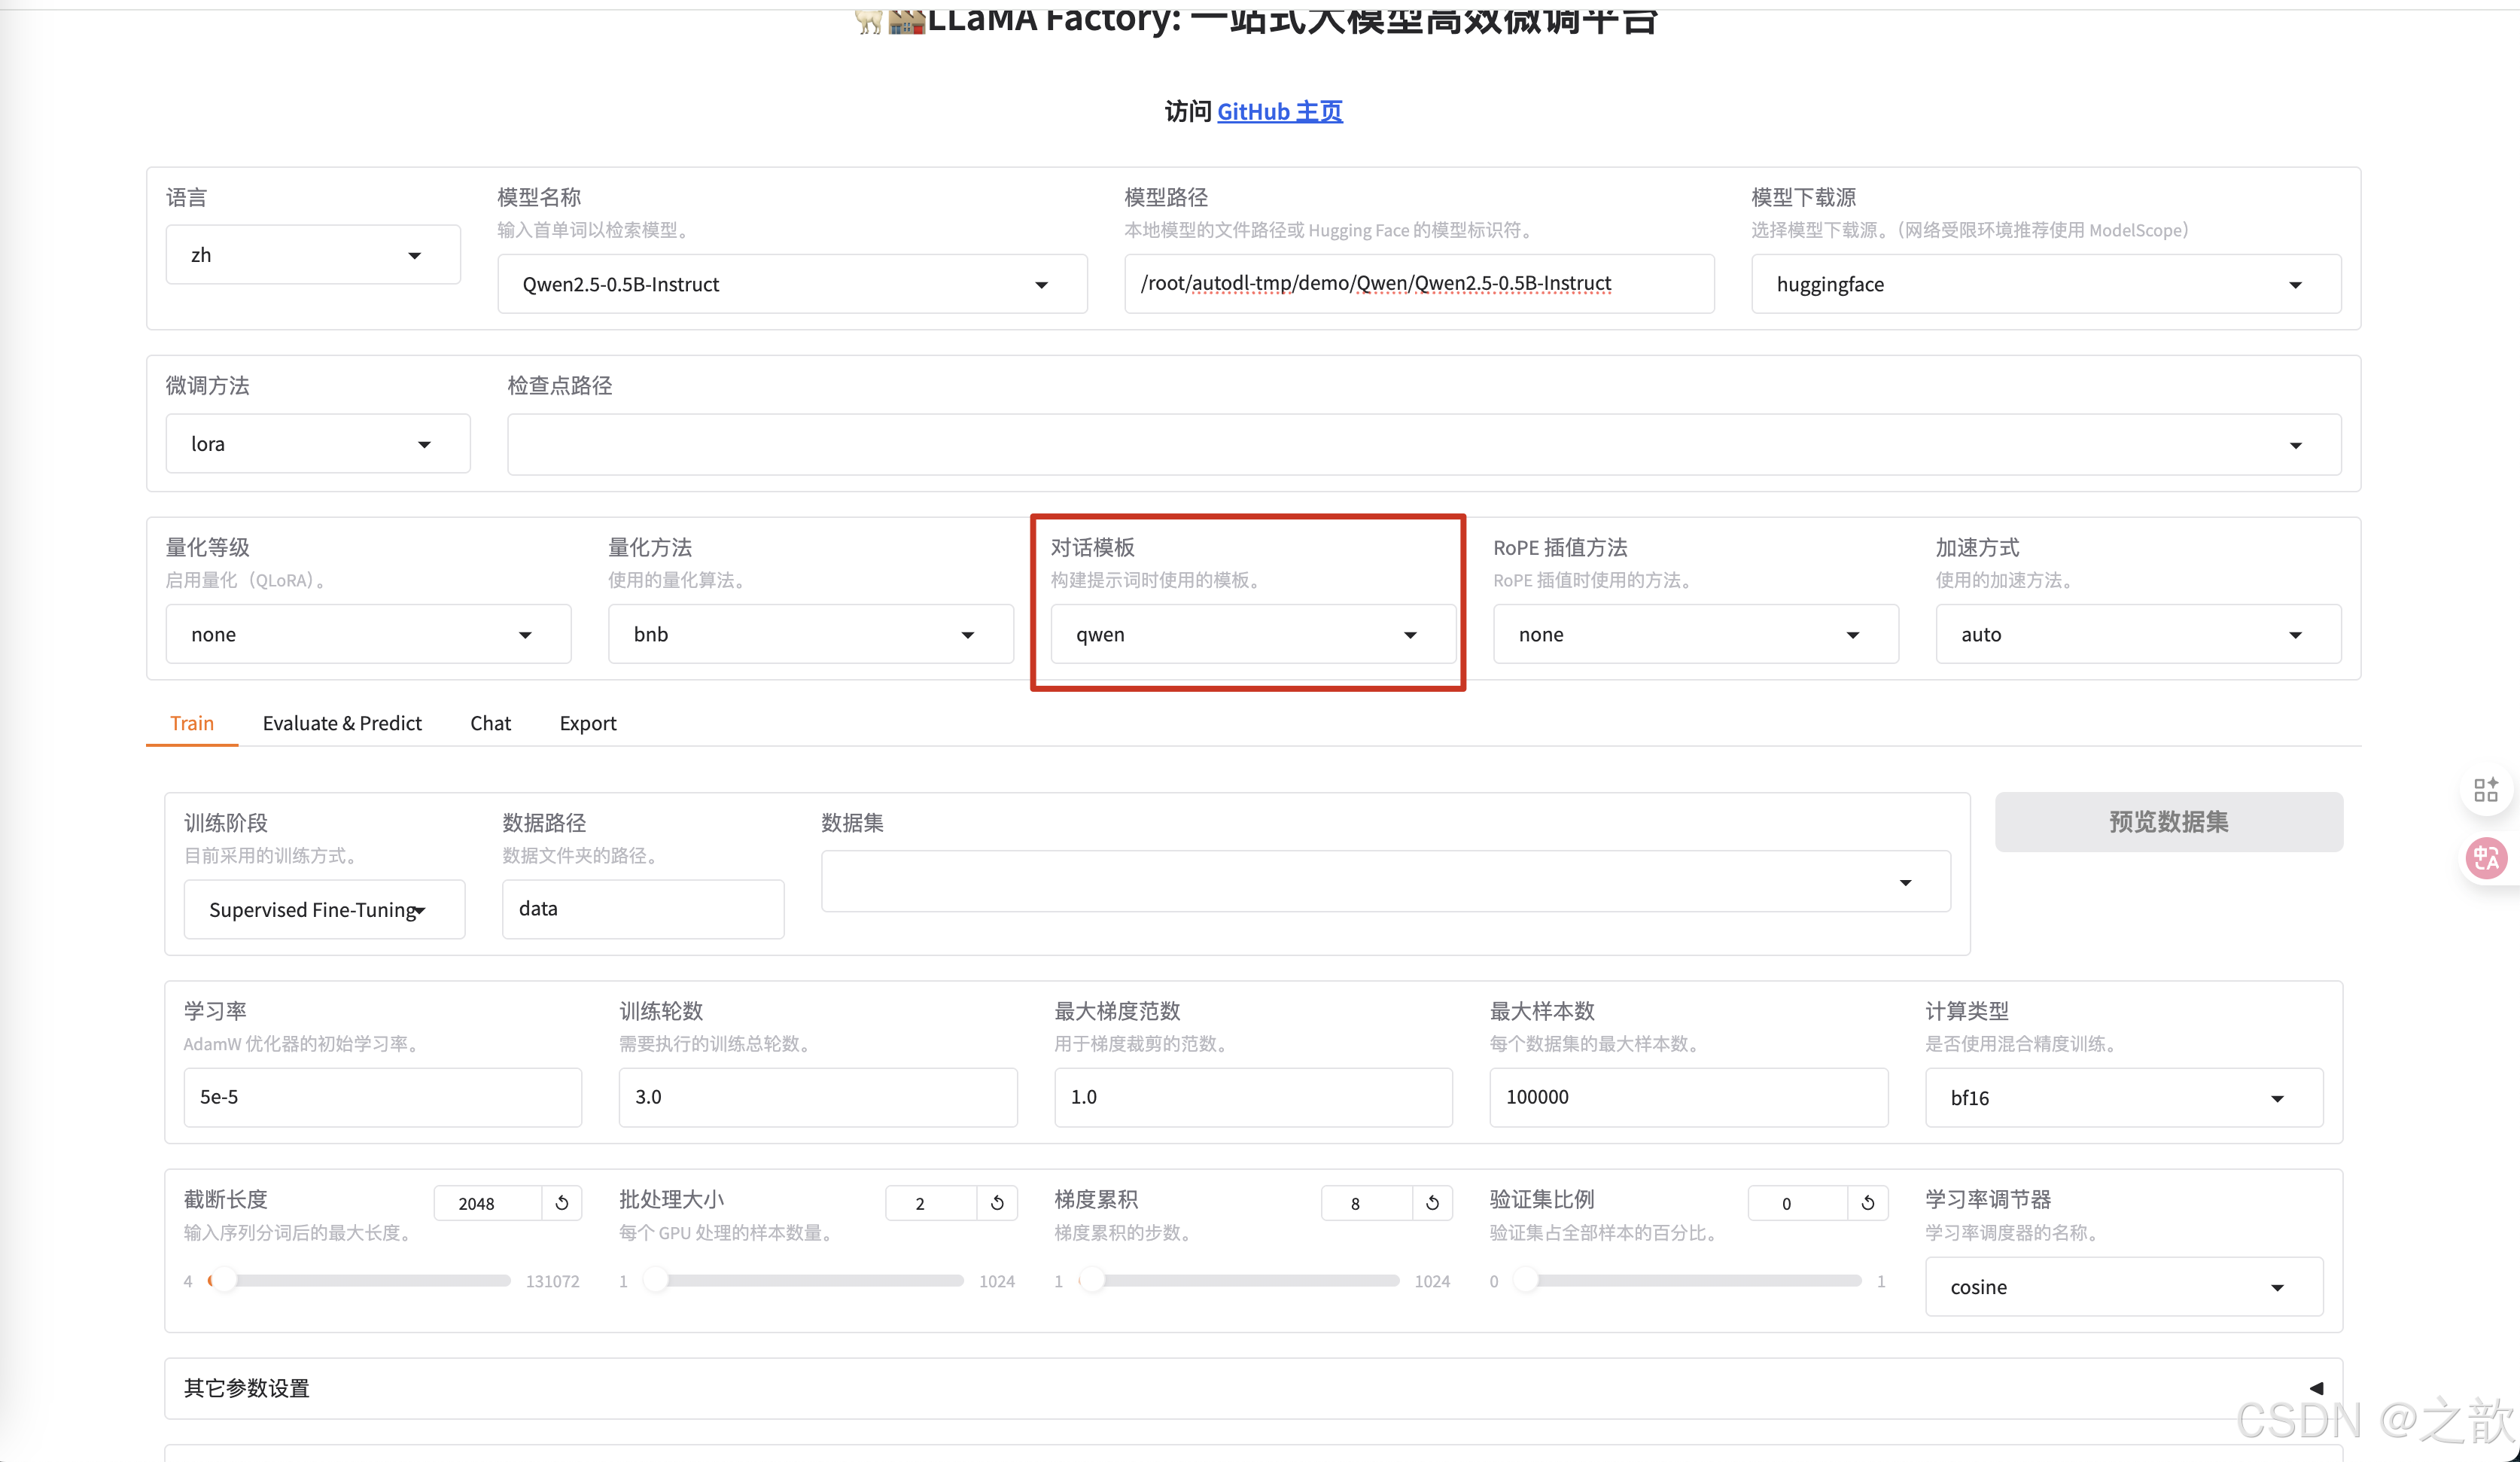
Task: Adjust the 梯度累积 slider
Action: click(1239, 1280)
